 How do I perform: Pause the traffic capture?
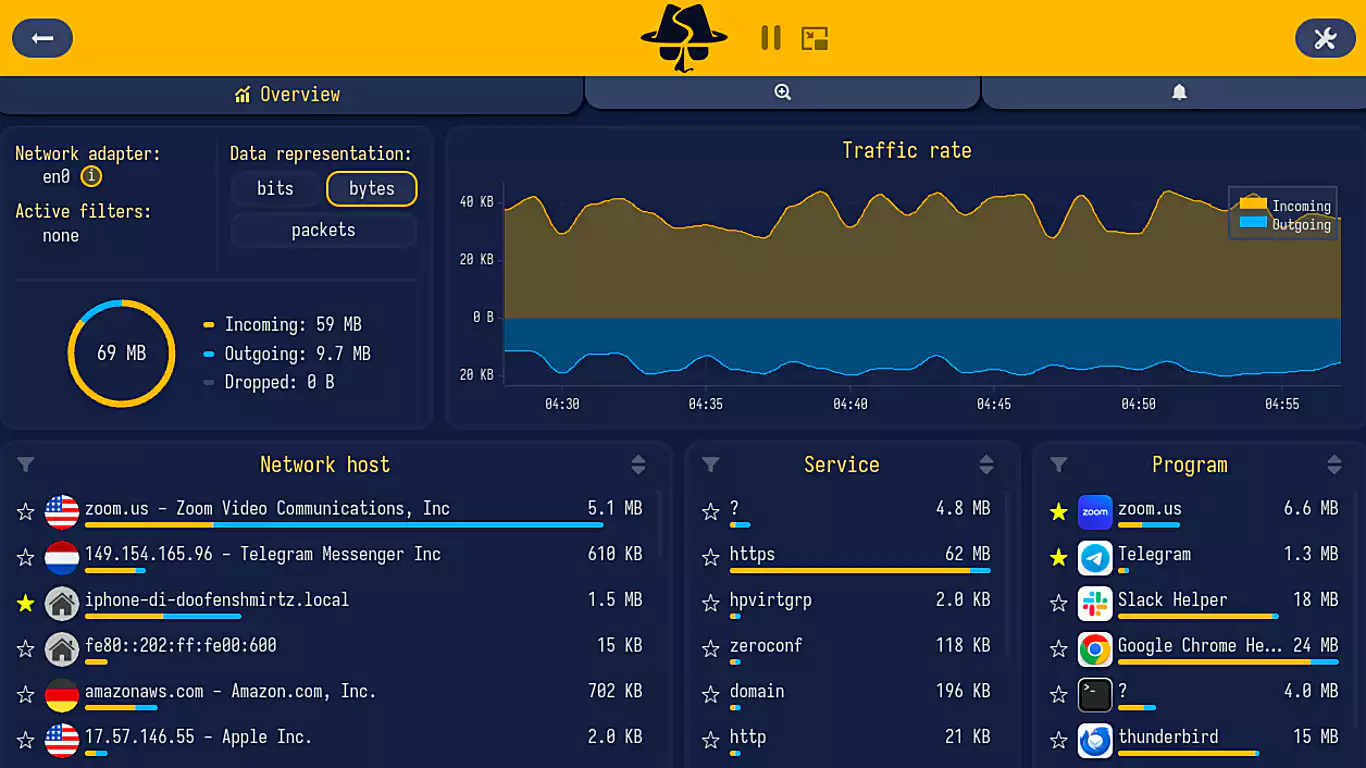[770, 38]
